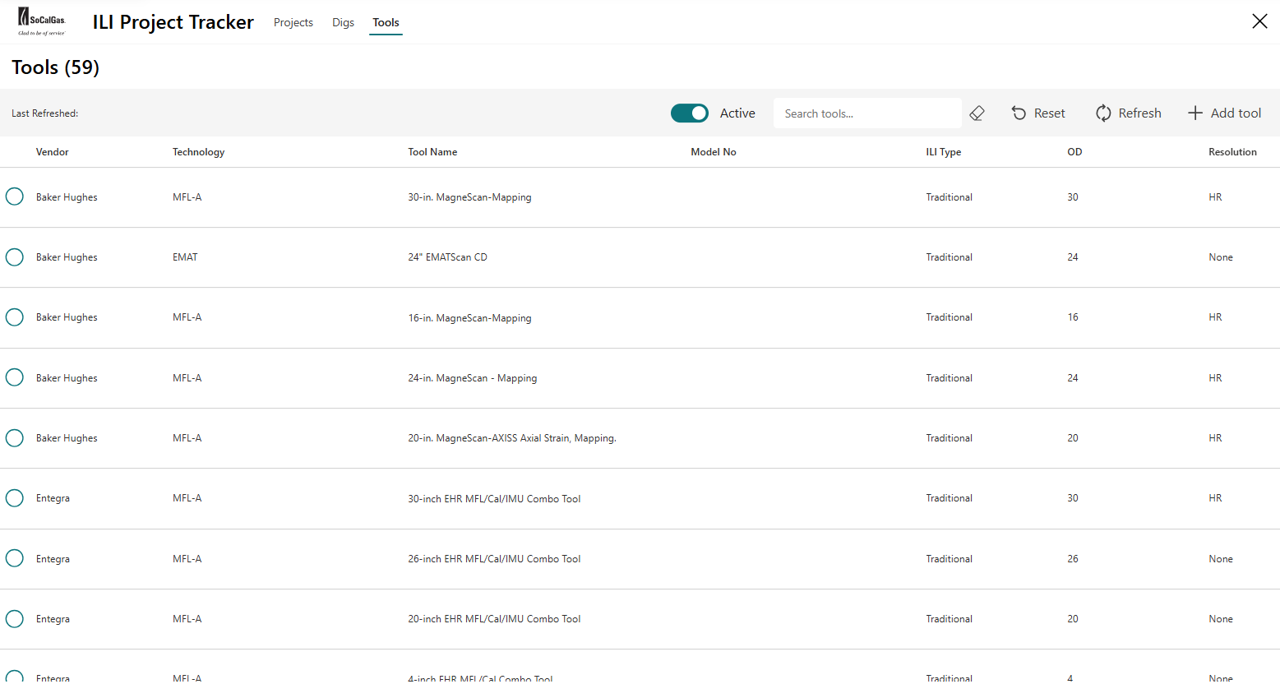Click 20-inch EHR MFL/Cal/IMU Combo Tool
Screen dimensions: 1280x684
[x=494, y=619]
